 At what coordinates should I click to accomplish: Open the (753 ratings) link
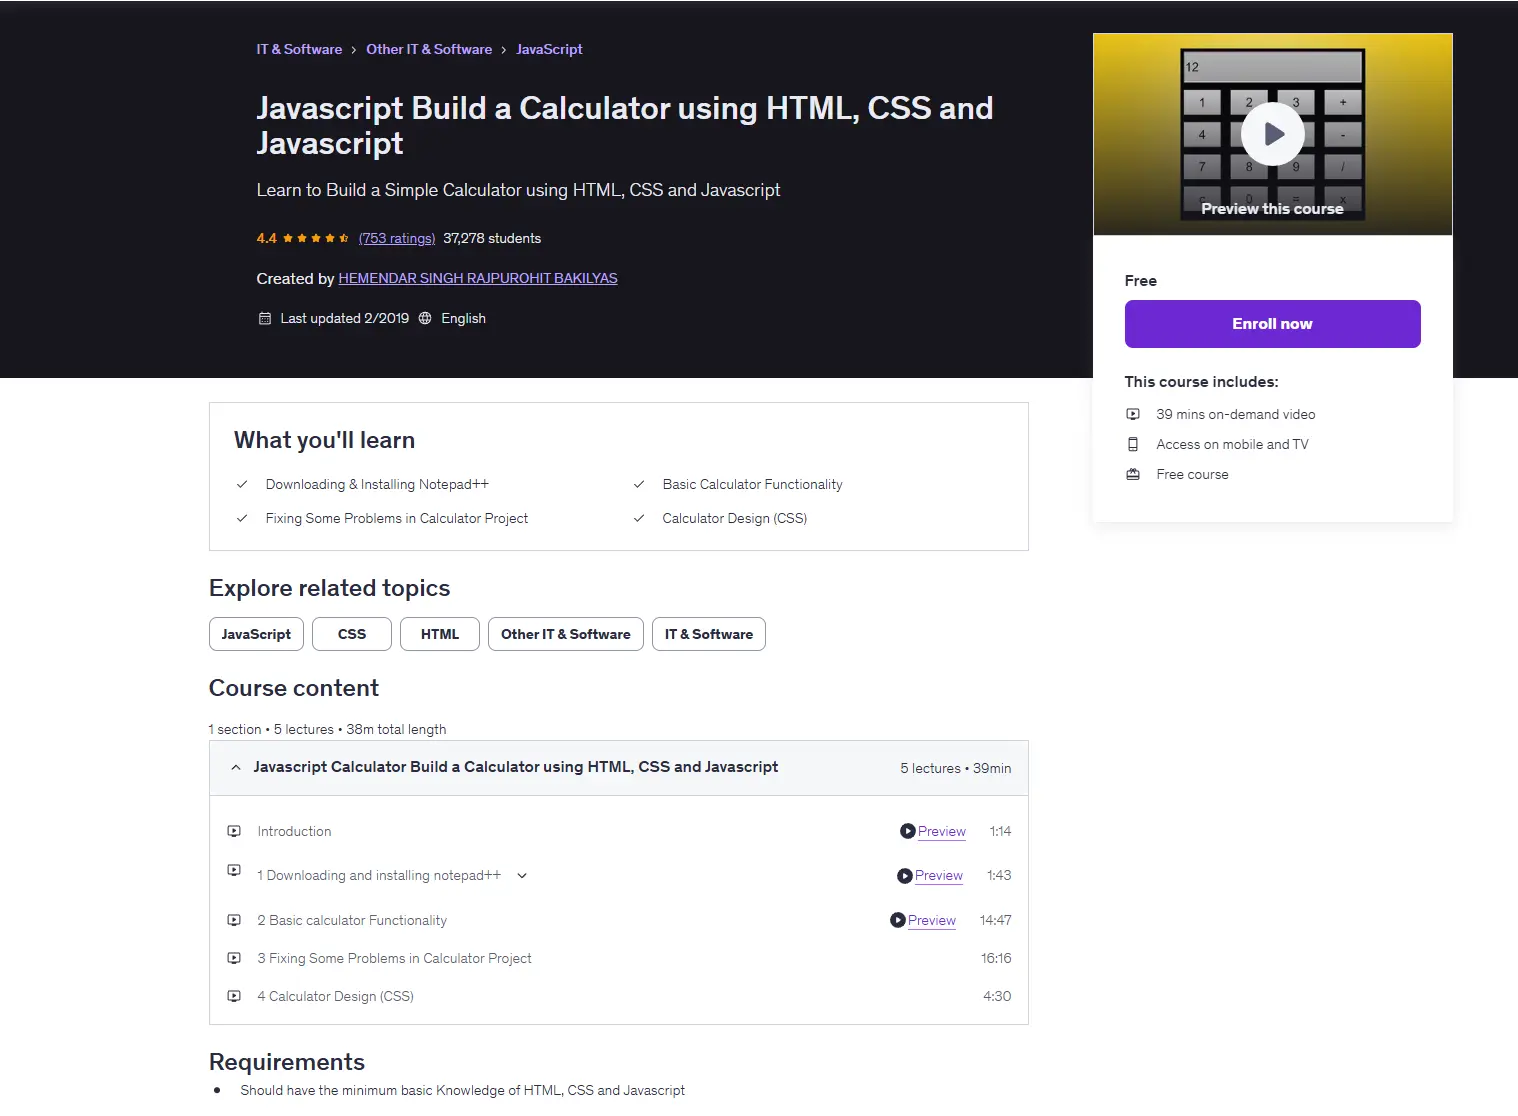pyautogui.click(x=397, y=238)
